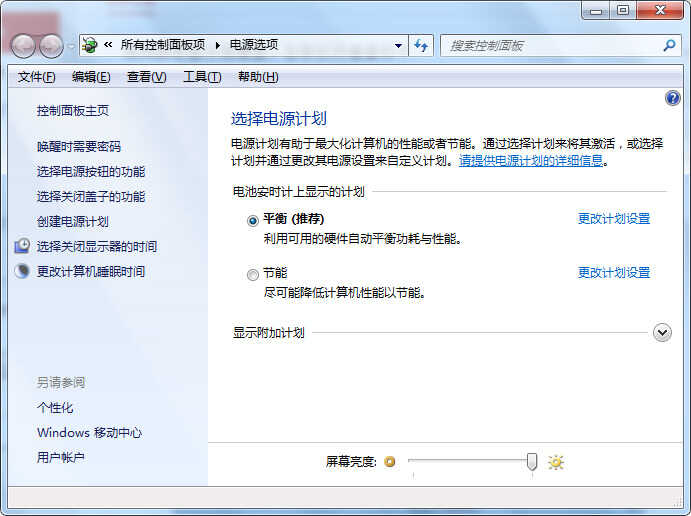The width and height of the screenshot is (691, 516).
Task: Open the 文件(F) menu
Action: pos(37,77)
